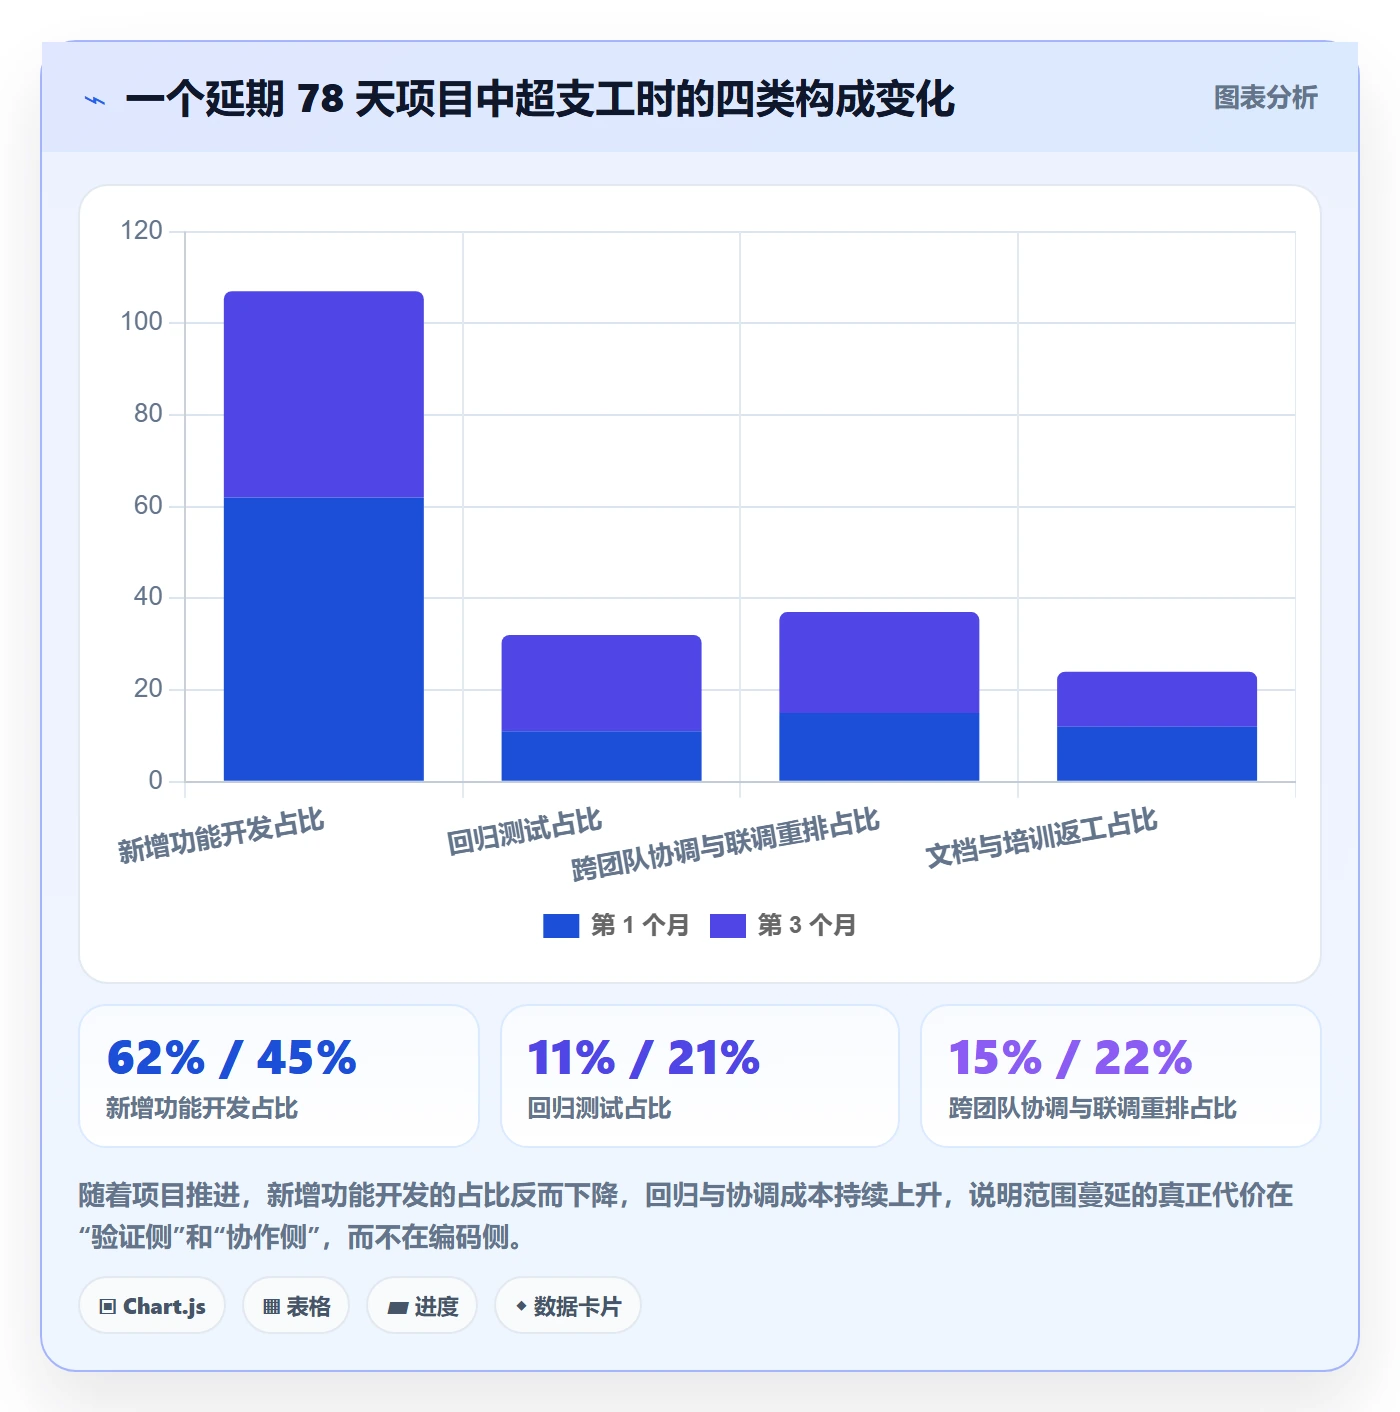Click the 新增功能开发占比 x-axis label
The image size is (1400, 1412).
pyautogui.click(x=221, y=836)
